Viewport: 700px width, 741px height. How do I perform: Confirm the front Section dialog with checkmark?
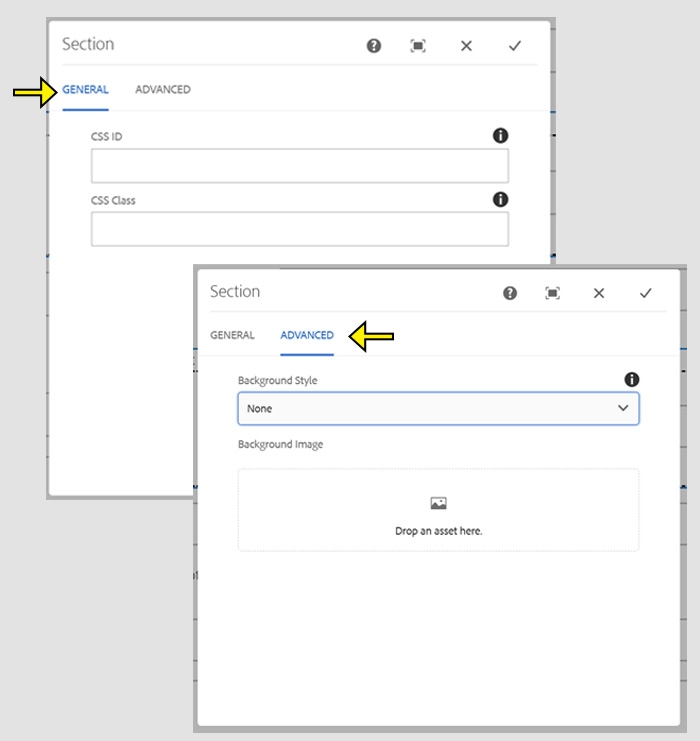click(646, 293)
